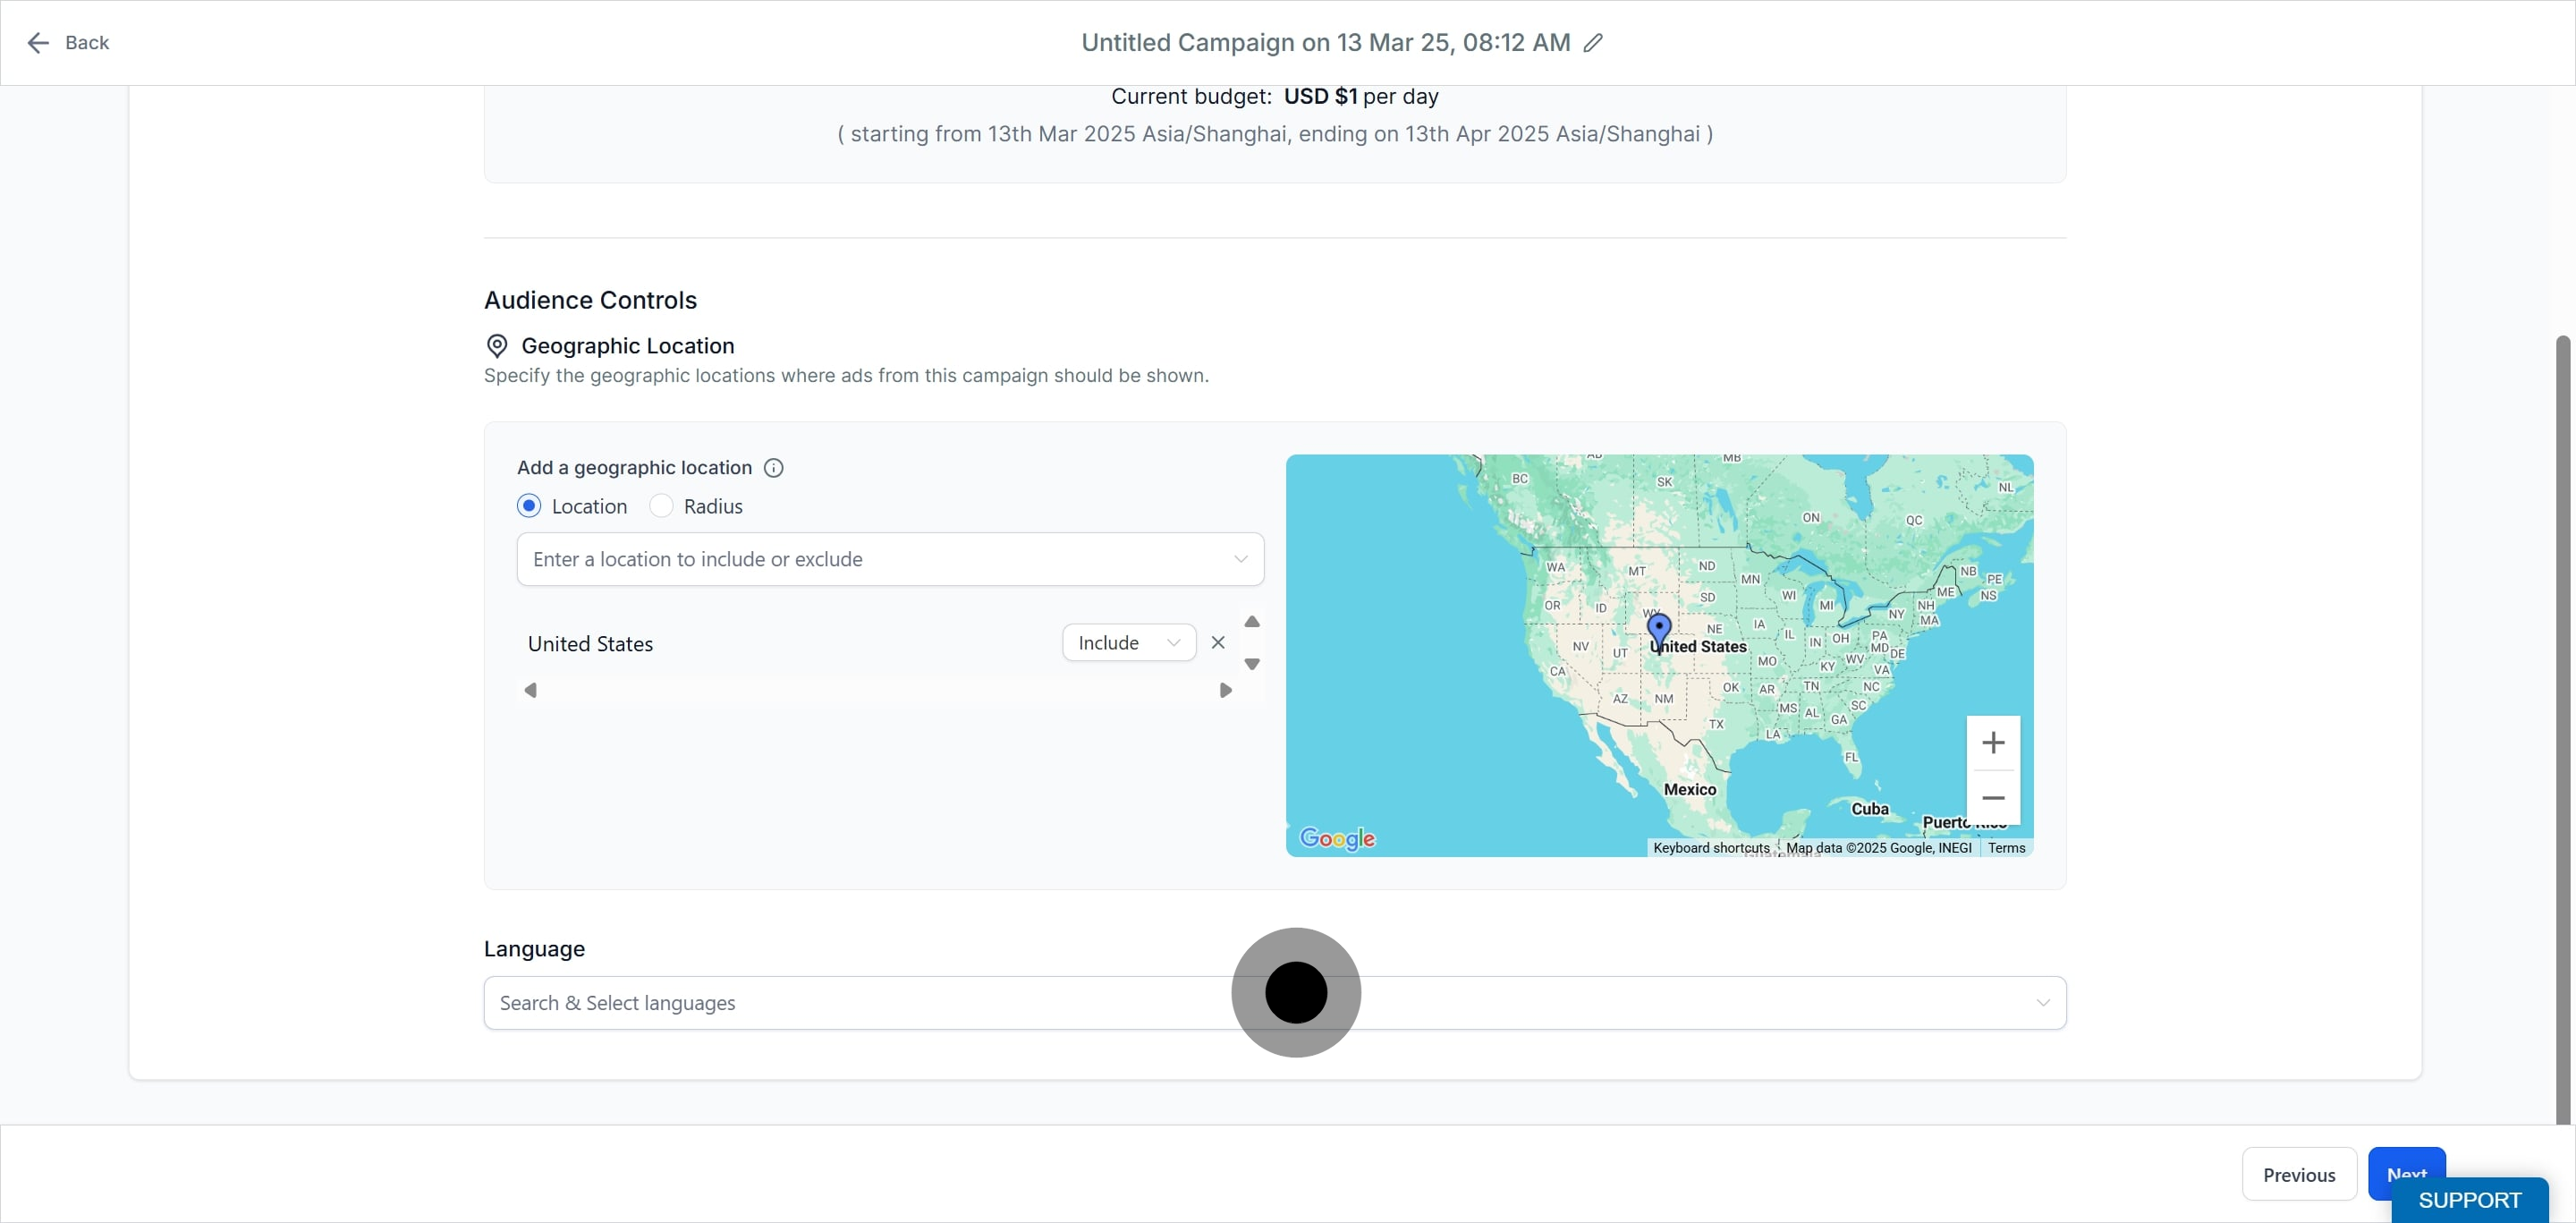Click the page vertical scrollbar
Viewport: 2576px width, 1223px height.
pyautogui.click(x=2566, y=730)
